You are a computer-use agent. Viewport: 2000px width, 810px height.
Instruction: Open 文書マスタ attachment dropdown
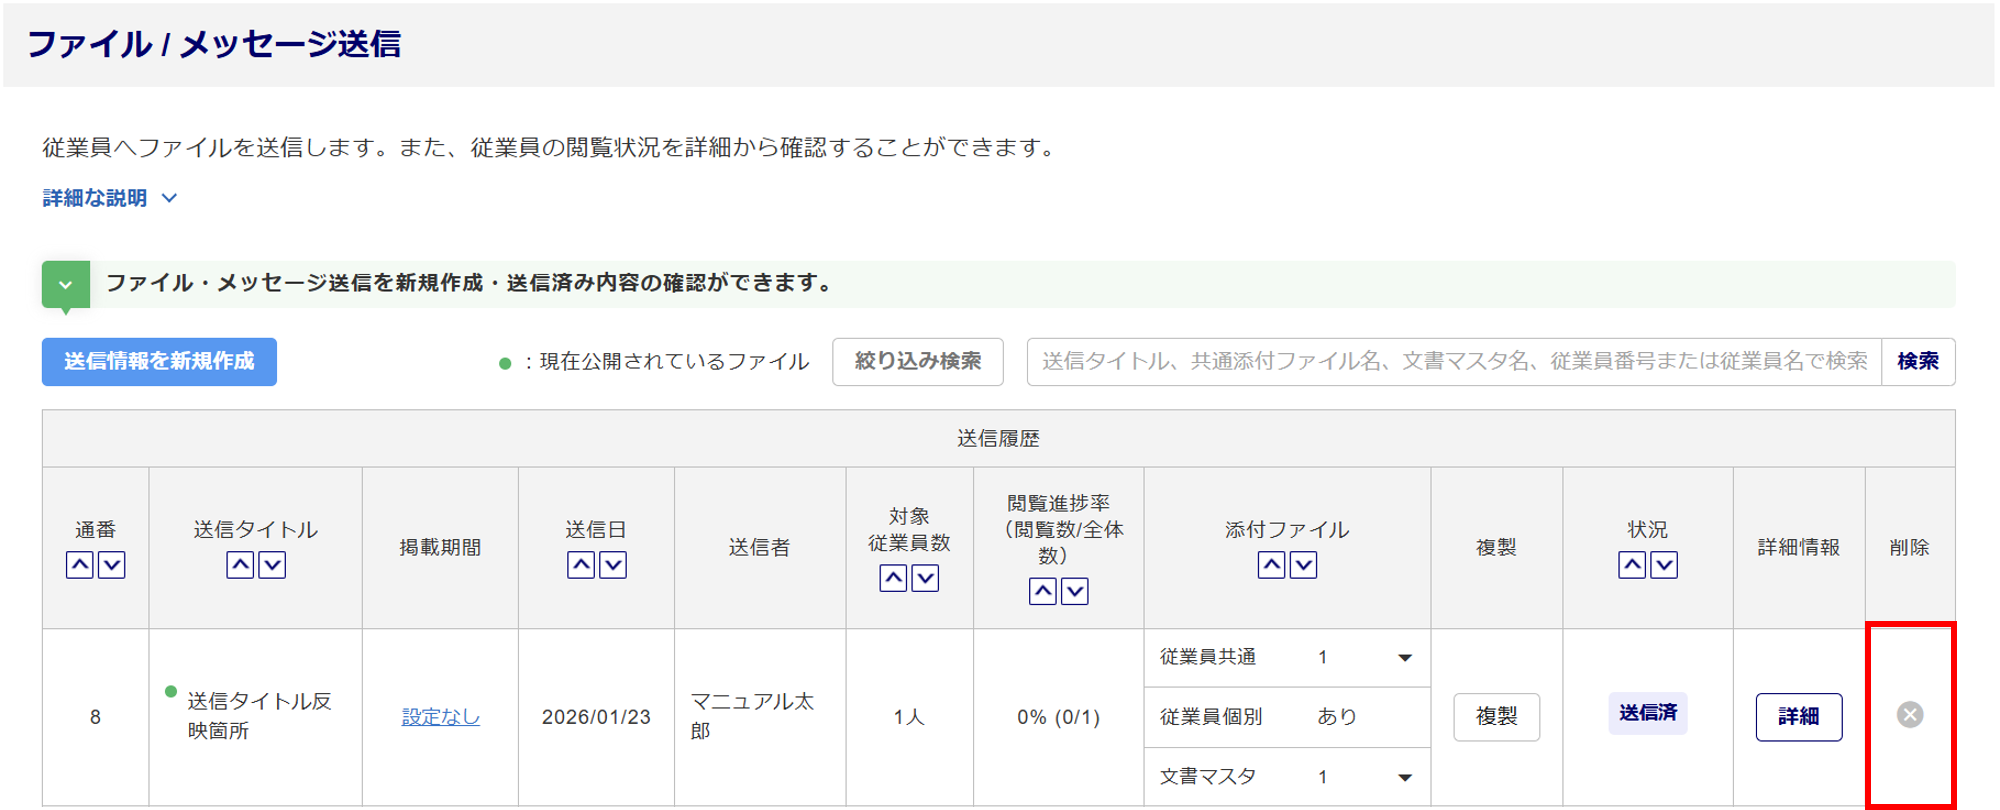[1404, 777]
